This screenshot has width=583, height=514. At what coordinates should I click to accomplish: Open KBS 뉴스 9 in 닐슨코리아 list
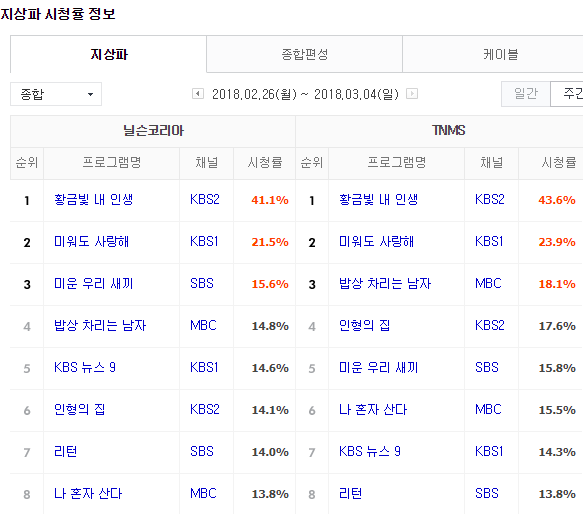click(85, 368)
